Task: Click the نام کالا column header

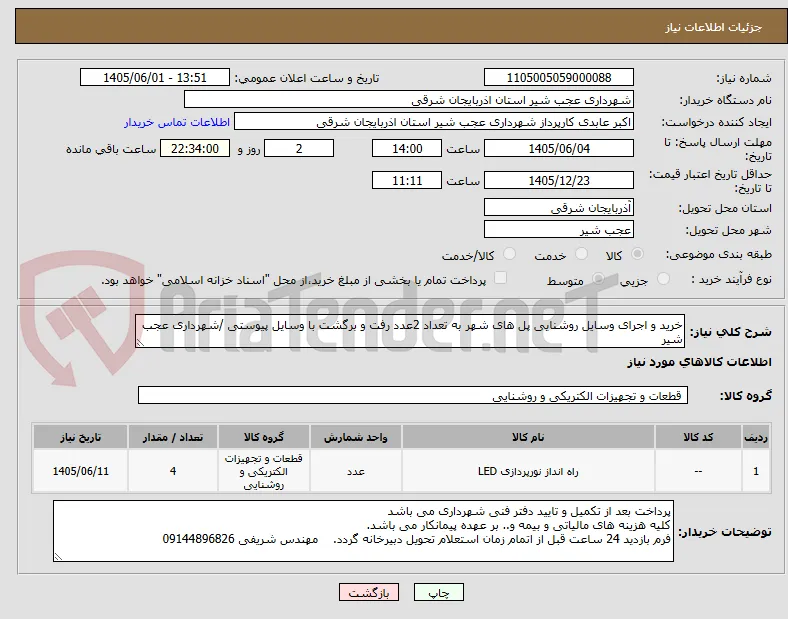Action: (x=528, y=437)
